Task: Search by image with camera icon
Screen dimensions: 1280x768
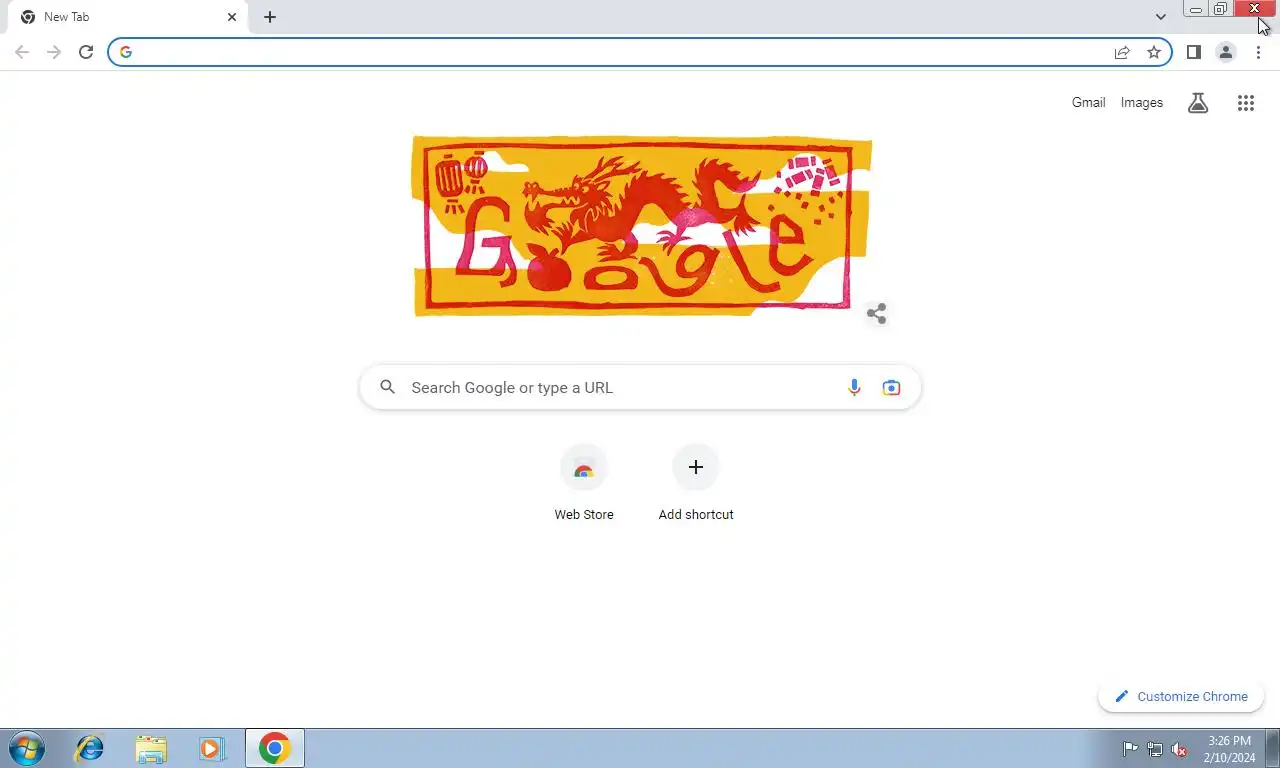Action: (891, 388)
